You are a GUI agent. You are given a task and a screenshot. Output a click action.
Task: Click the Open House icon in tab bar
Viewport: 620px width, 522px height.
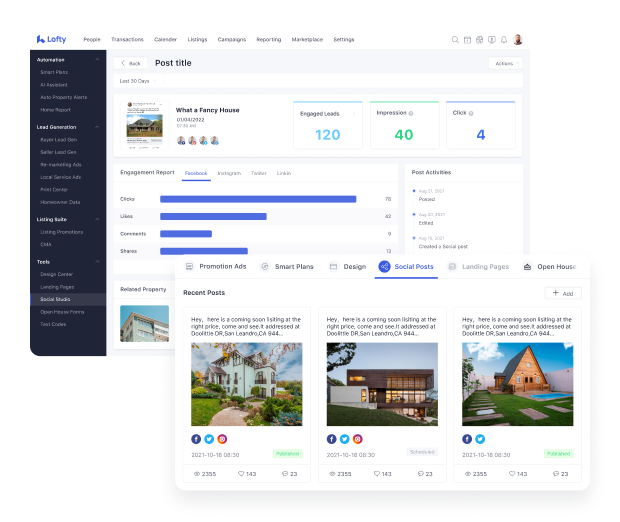pos(527,267)
